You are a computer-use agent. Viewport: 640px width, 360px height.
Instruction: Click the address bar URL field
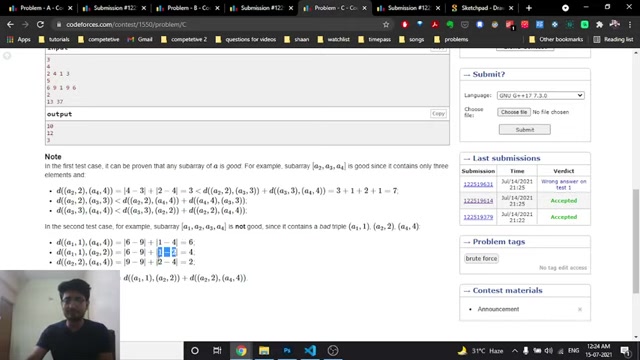[x=220, y=24]
